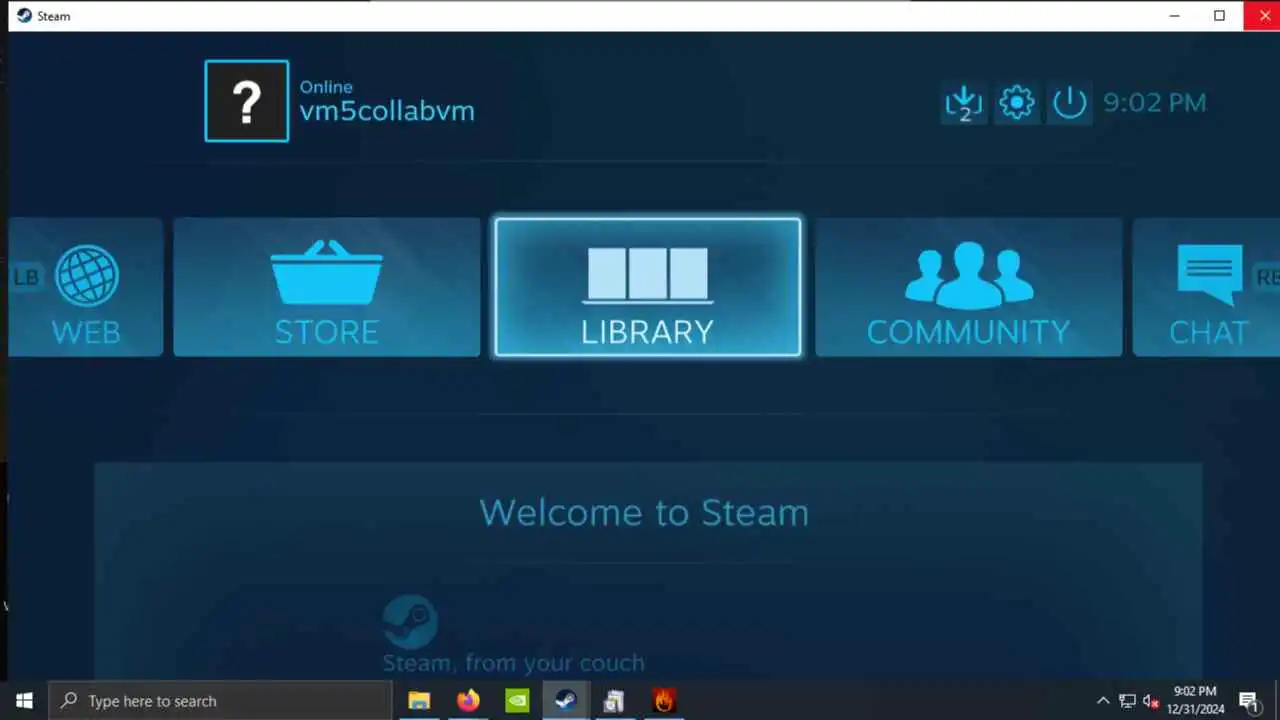Click the Steam icon in title bar
Image resolution: width=1280 pixels, height=720 pixels.
point(24,16)
